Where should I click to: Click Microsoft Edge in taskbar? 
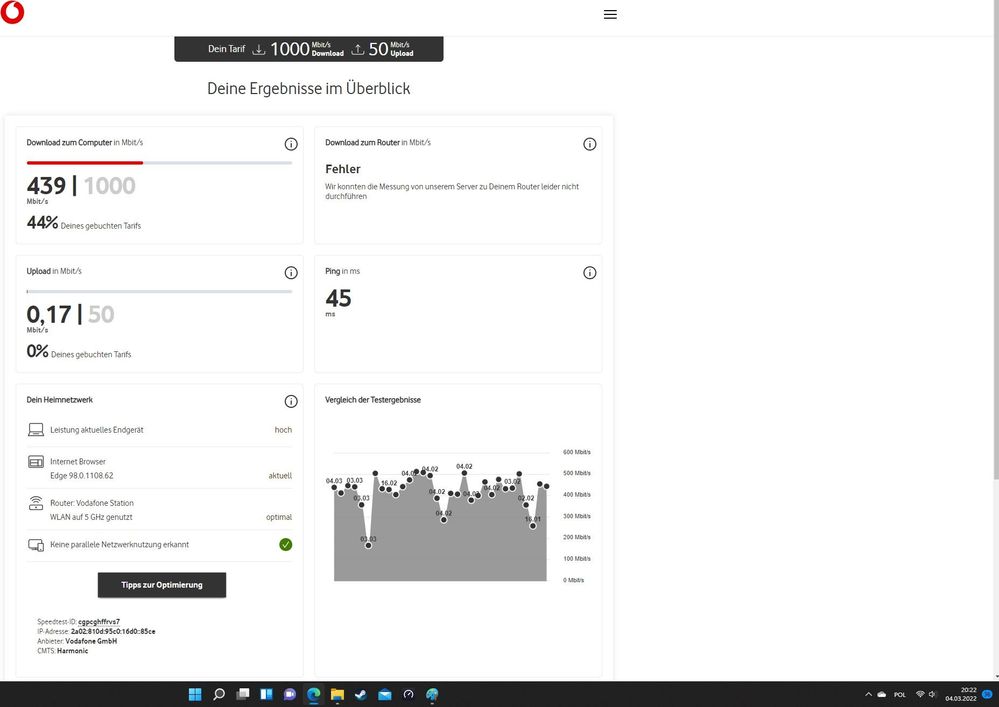tap(313, 694)
